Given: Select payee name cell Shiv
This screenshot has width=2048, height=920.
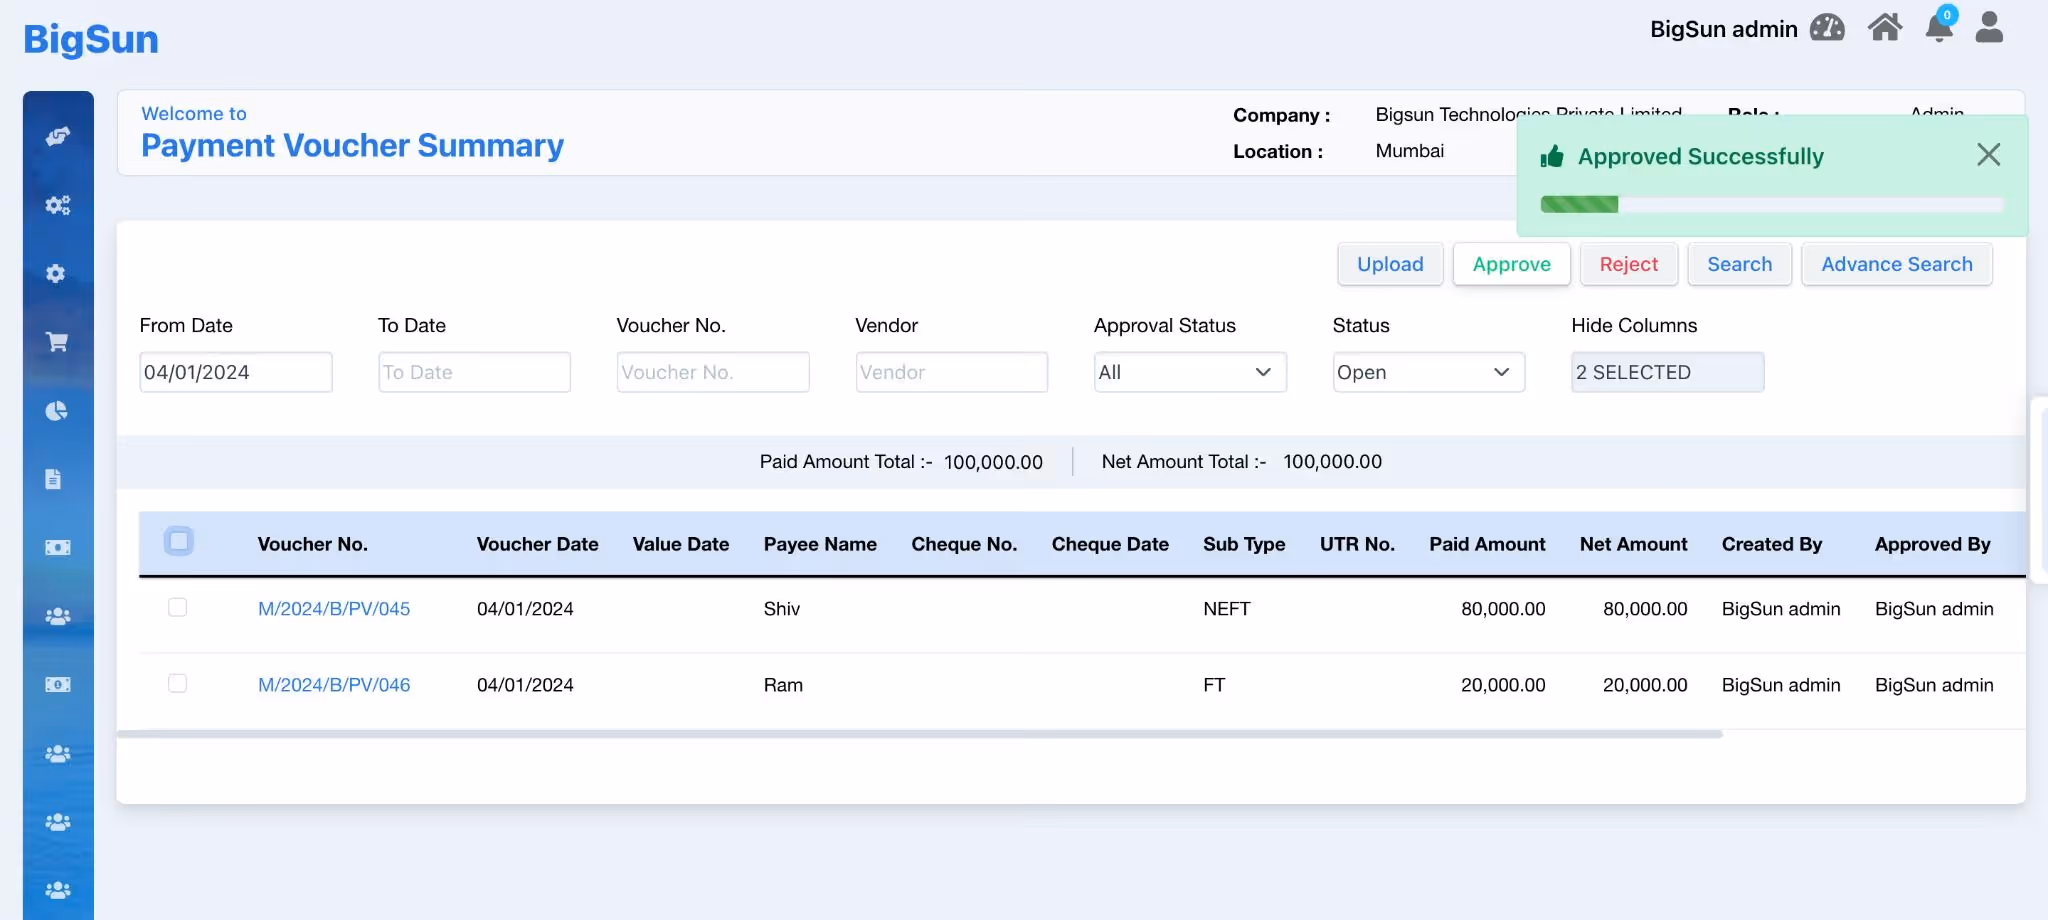Looking at the screenshot, I should [782, 609].
